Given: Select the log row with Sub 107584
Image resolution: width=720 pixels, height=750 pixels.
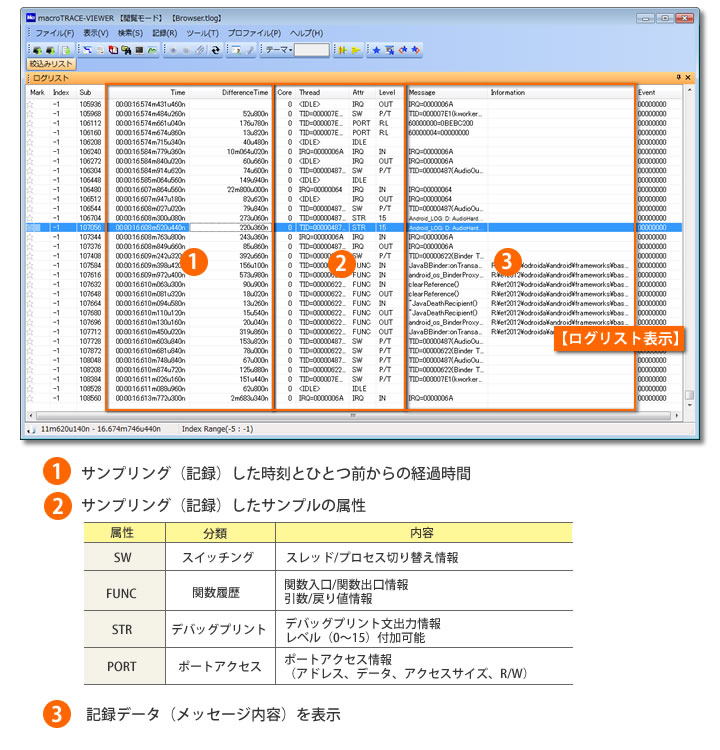Looking at the screenshot, I should (x=354, y=265).
